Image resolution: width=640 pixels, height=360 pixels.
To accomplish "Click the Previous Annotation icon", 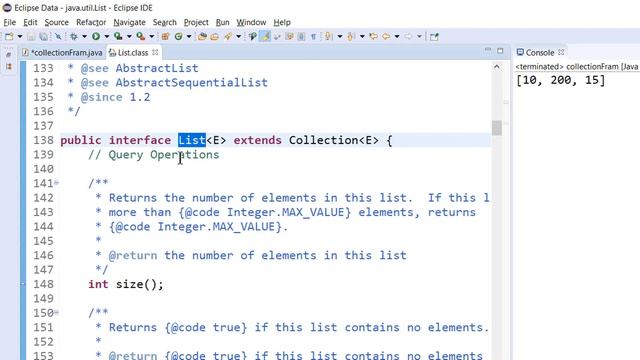I will click(x=350, y=36).
